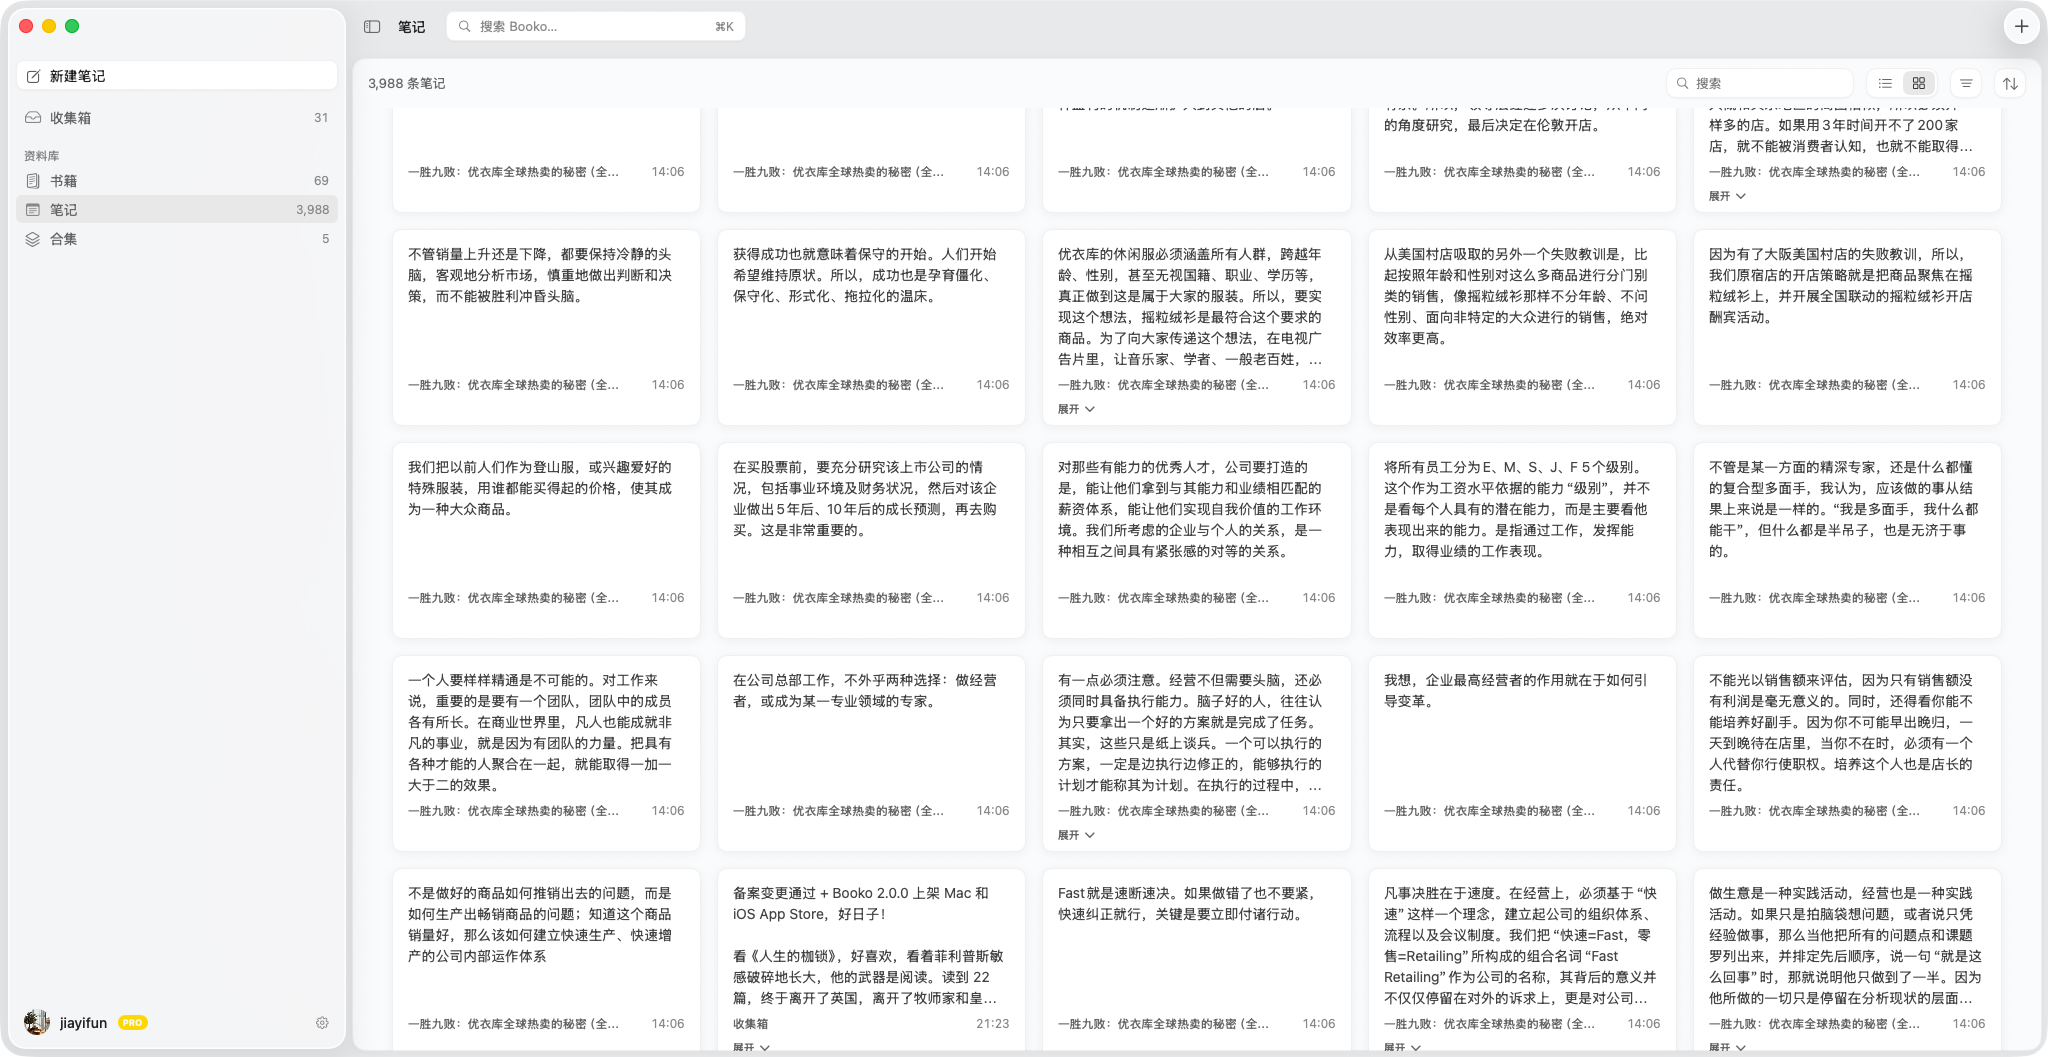Click the 3,988 条笔记 count label
The height and width of the screenshot is (1057, 2048).
407,83
